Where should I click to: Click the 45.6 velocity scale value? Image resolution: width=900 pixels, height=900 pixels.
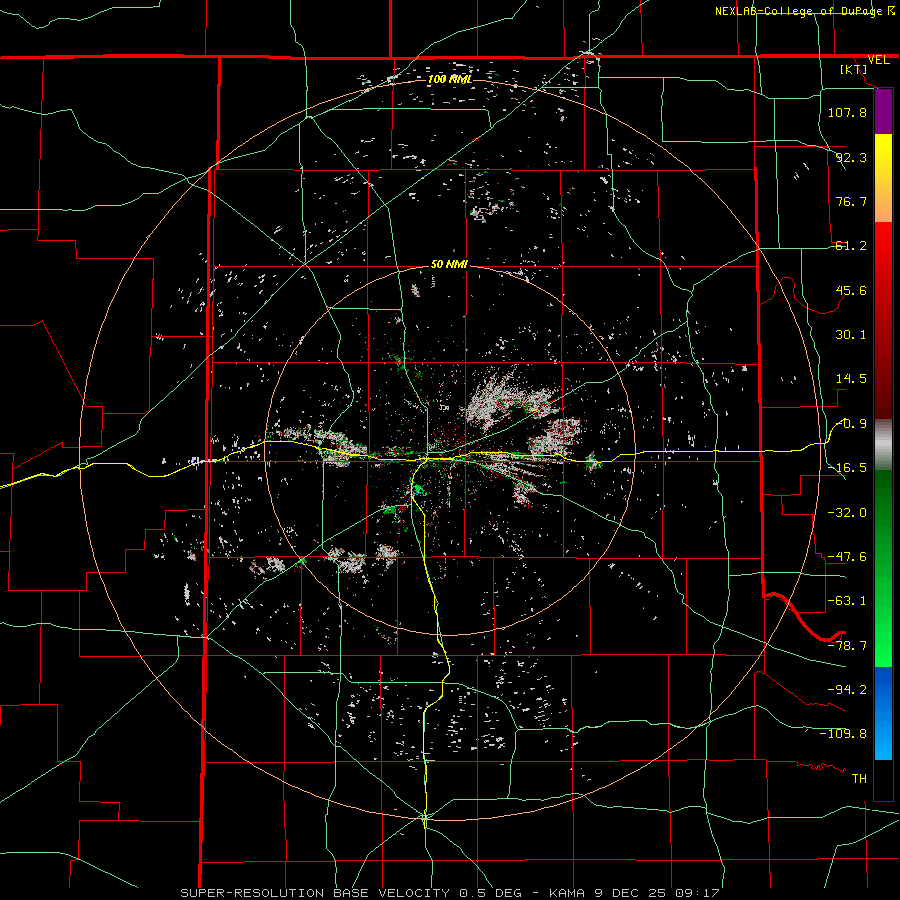(851, 290)
